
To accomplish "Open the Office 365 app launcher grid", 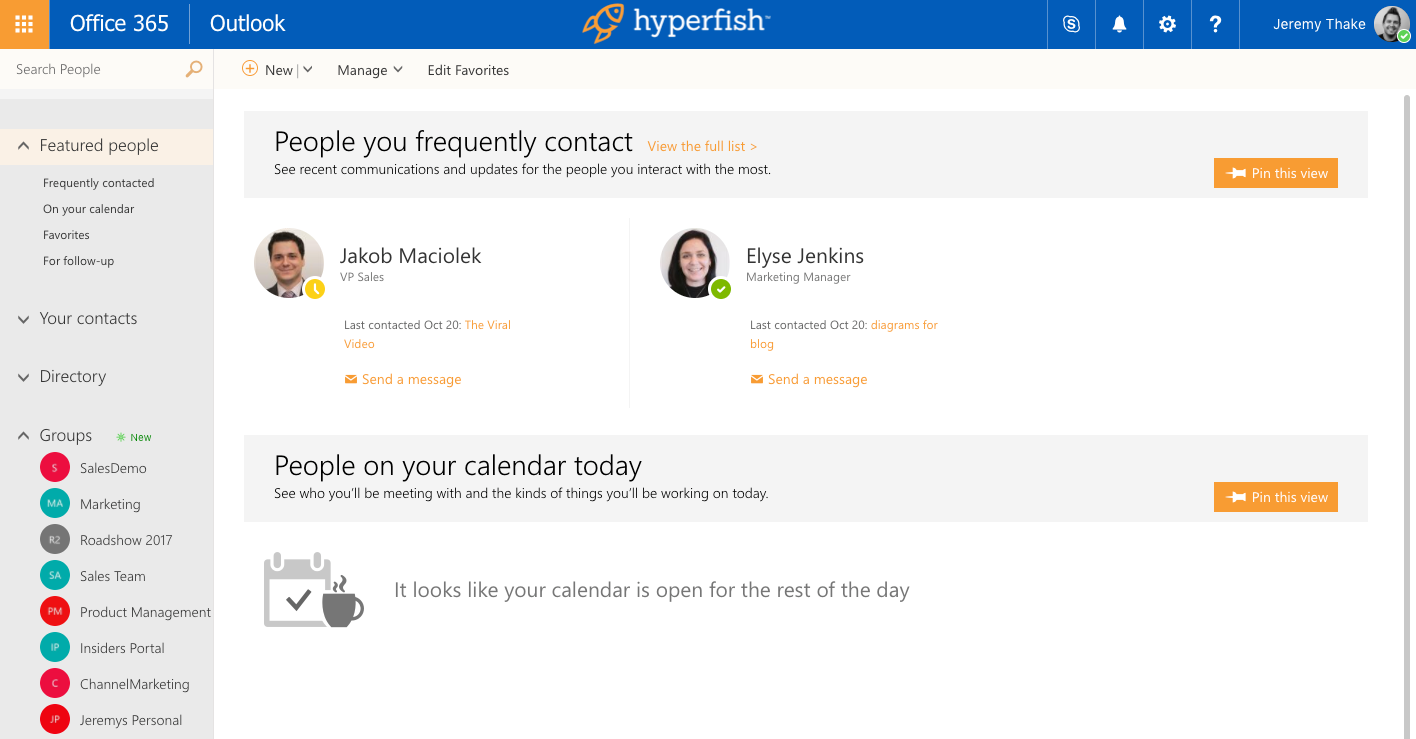I will coord(24,24).
